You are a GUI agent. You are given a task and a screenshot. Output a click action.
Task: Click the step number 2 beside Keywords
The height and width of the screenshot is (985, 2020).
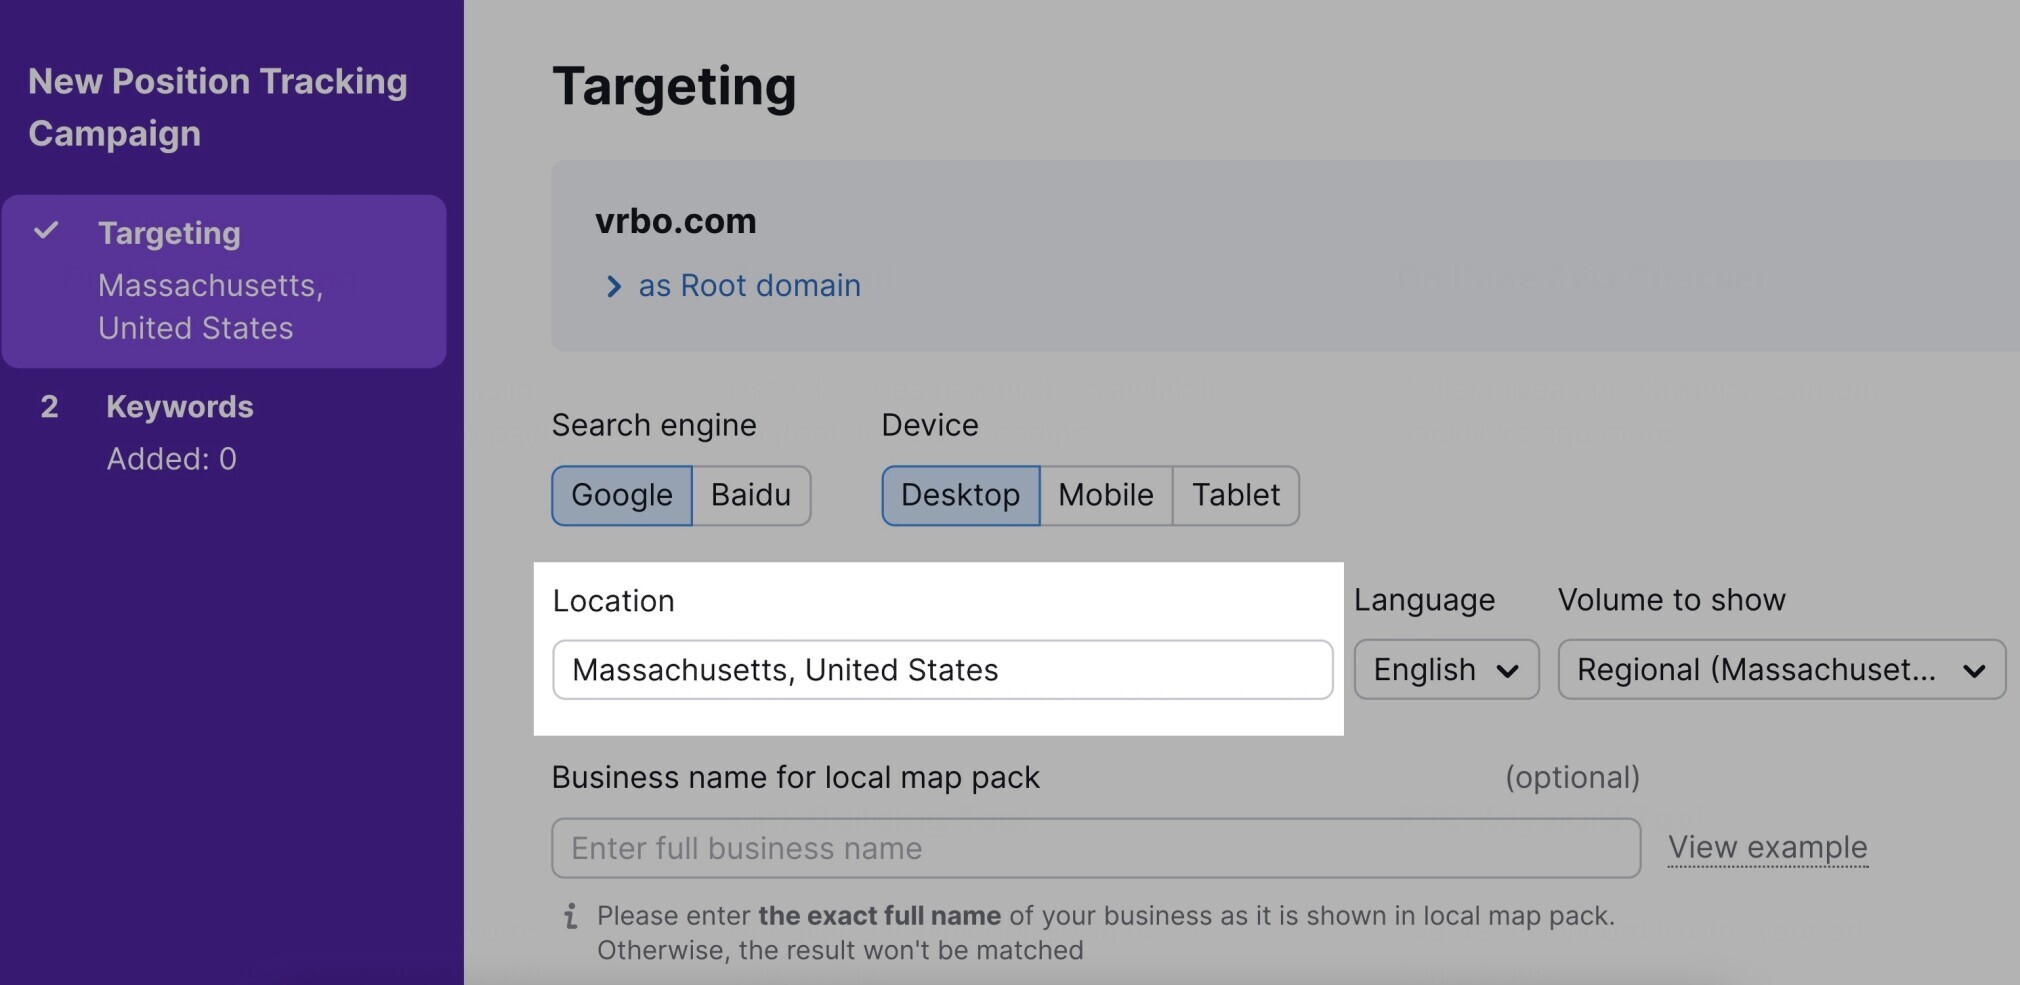(x=49, y=407)
